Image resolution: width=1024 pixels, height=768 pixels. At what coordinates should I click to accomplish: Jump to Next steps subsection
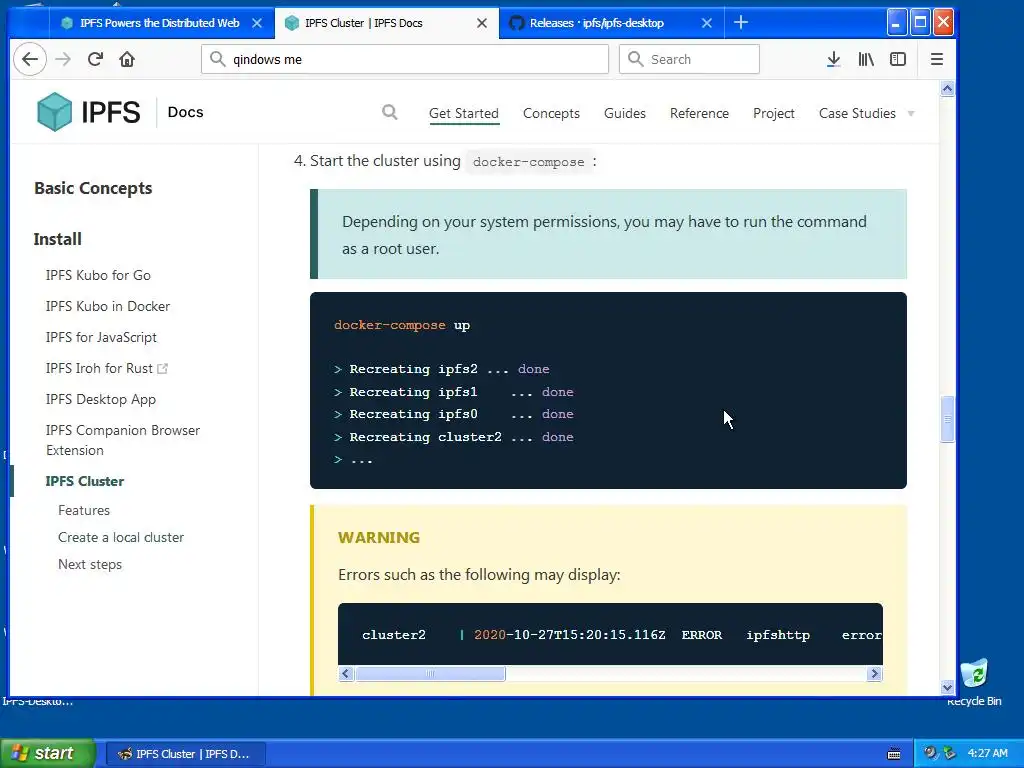coord(89,564)
